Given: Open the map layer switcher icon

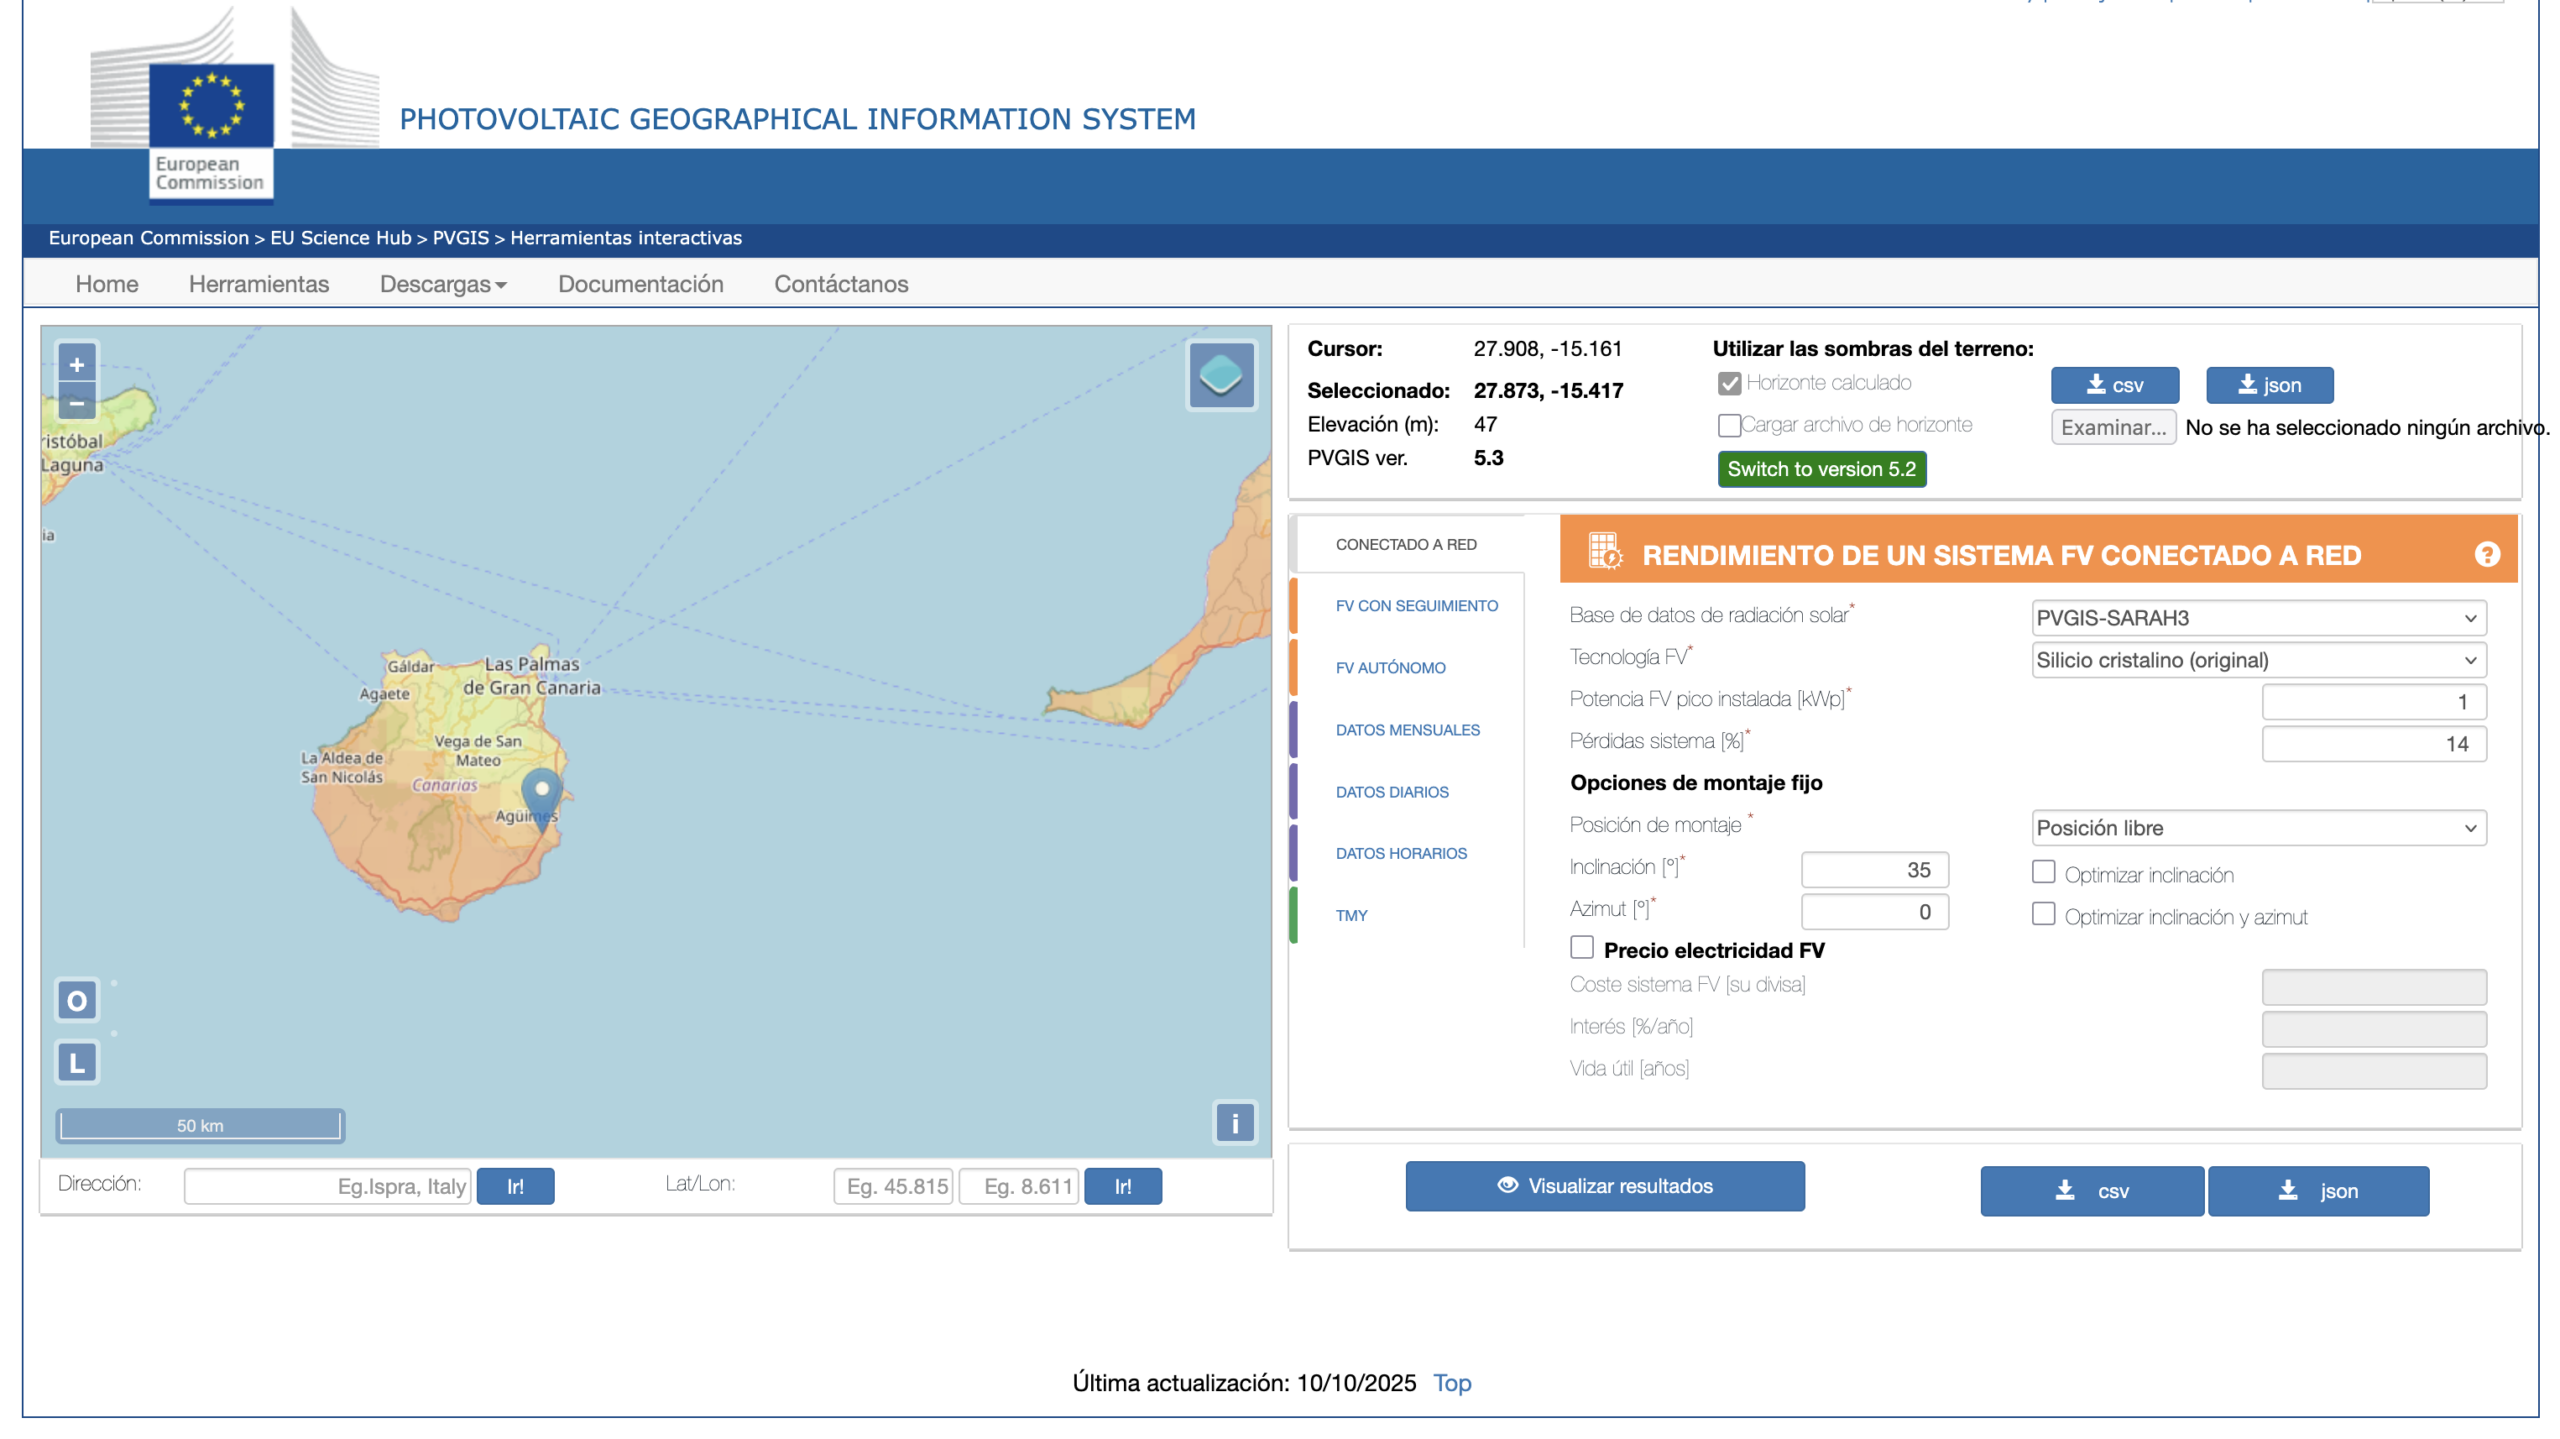Looking at the screenshot, I should coord(1220,376).
